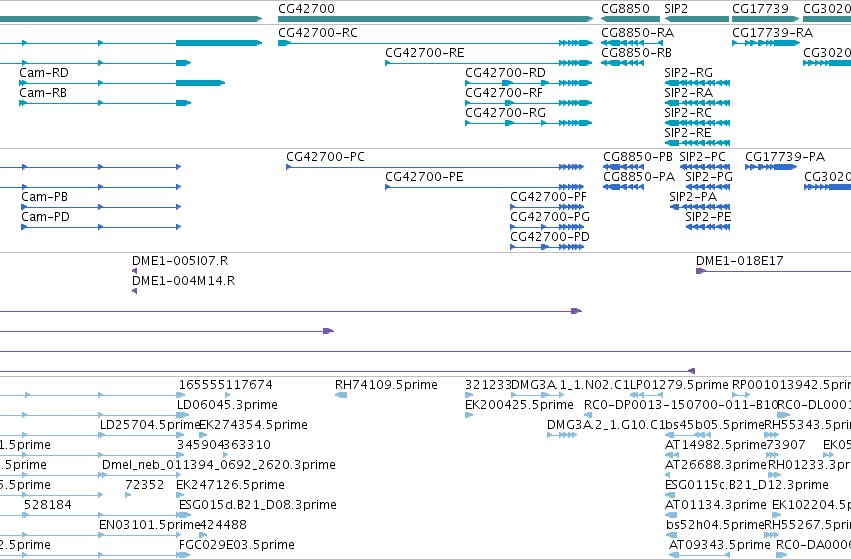Click the RH01233.3prime EST
Image resolution: width=851 pixels, height=560 pixels.
(x=774, y=475)
